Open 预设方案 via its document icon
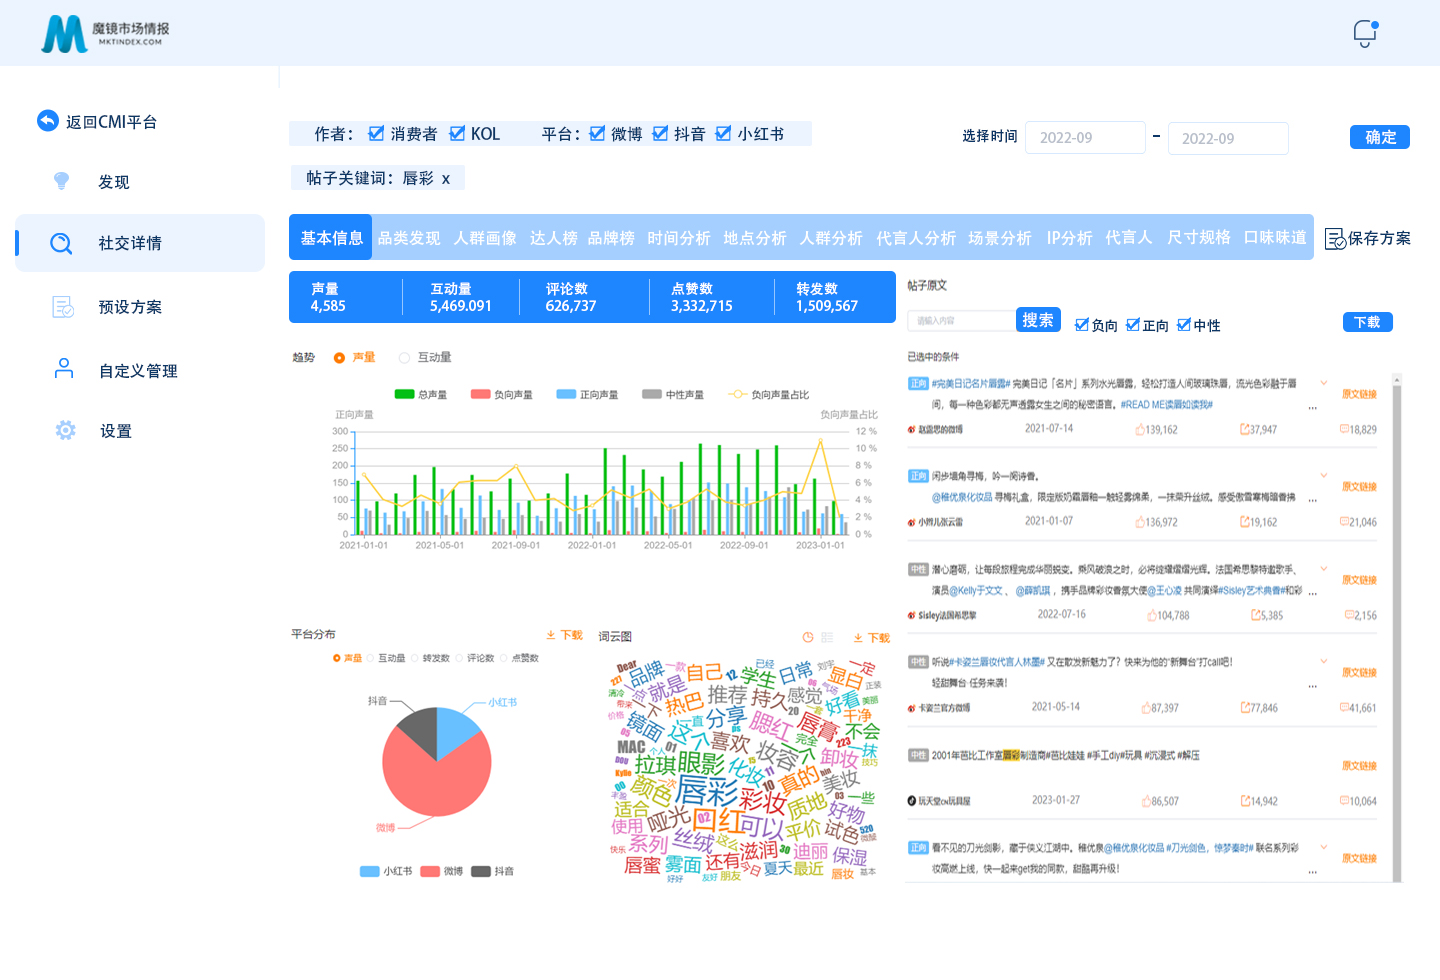This screenshot has width=1440, height=980. tap(63, 307)
